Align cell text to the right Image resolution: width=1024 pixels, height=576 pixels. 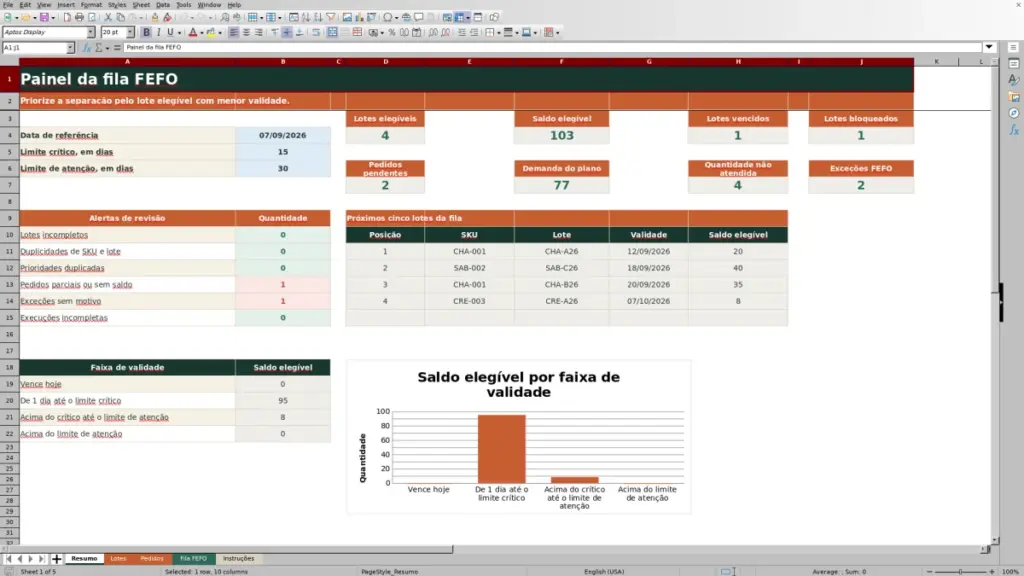click(259, 32)
